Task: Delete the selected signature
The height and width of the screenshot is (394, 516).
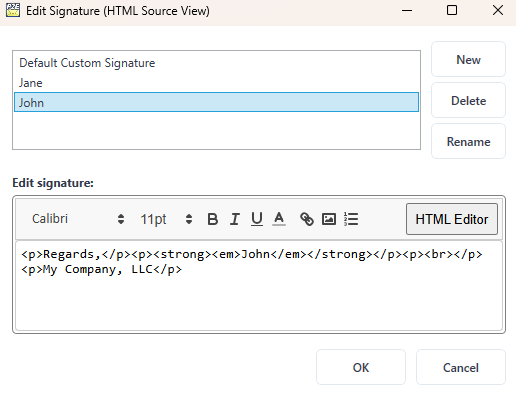Action: (468, 100)
